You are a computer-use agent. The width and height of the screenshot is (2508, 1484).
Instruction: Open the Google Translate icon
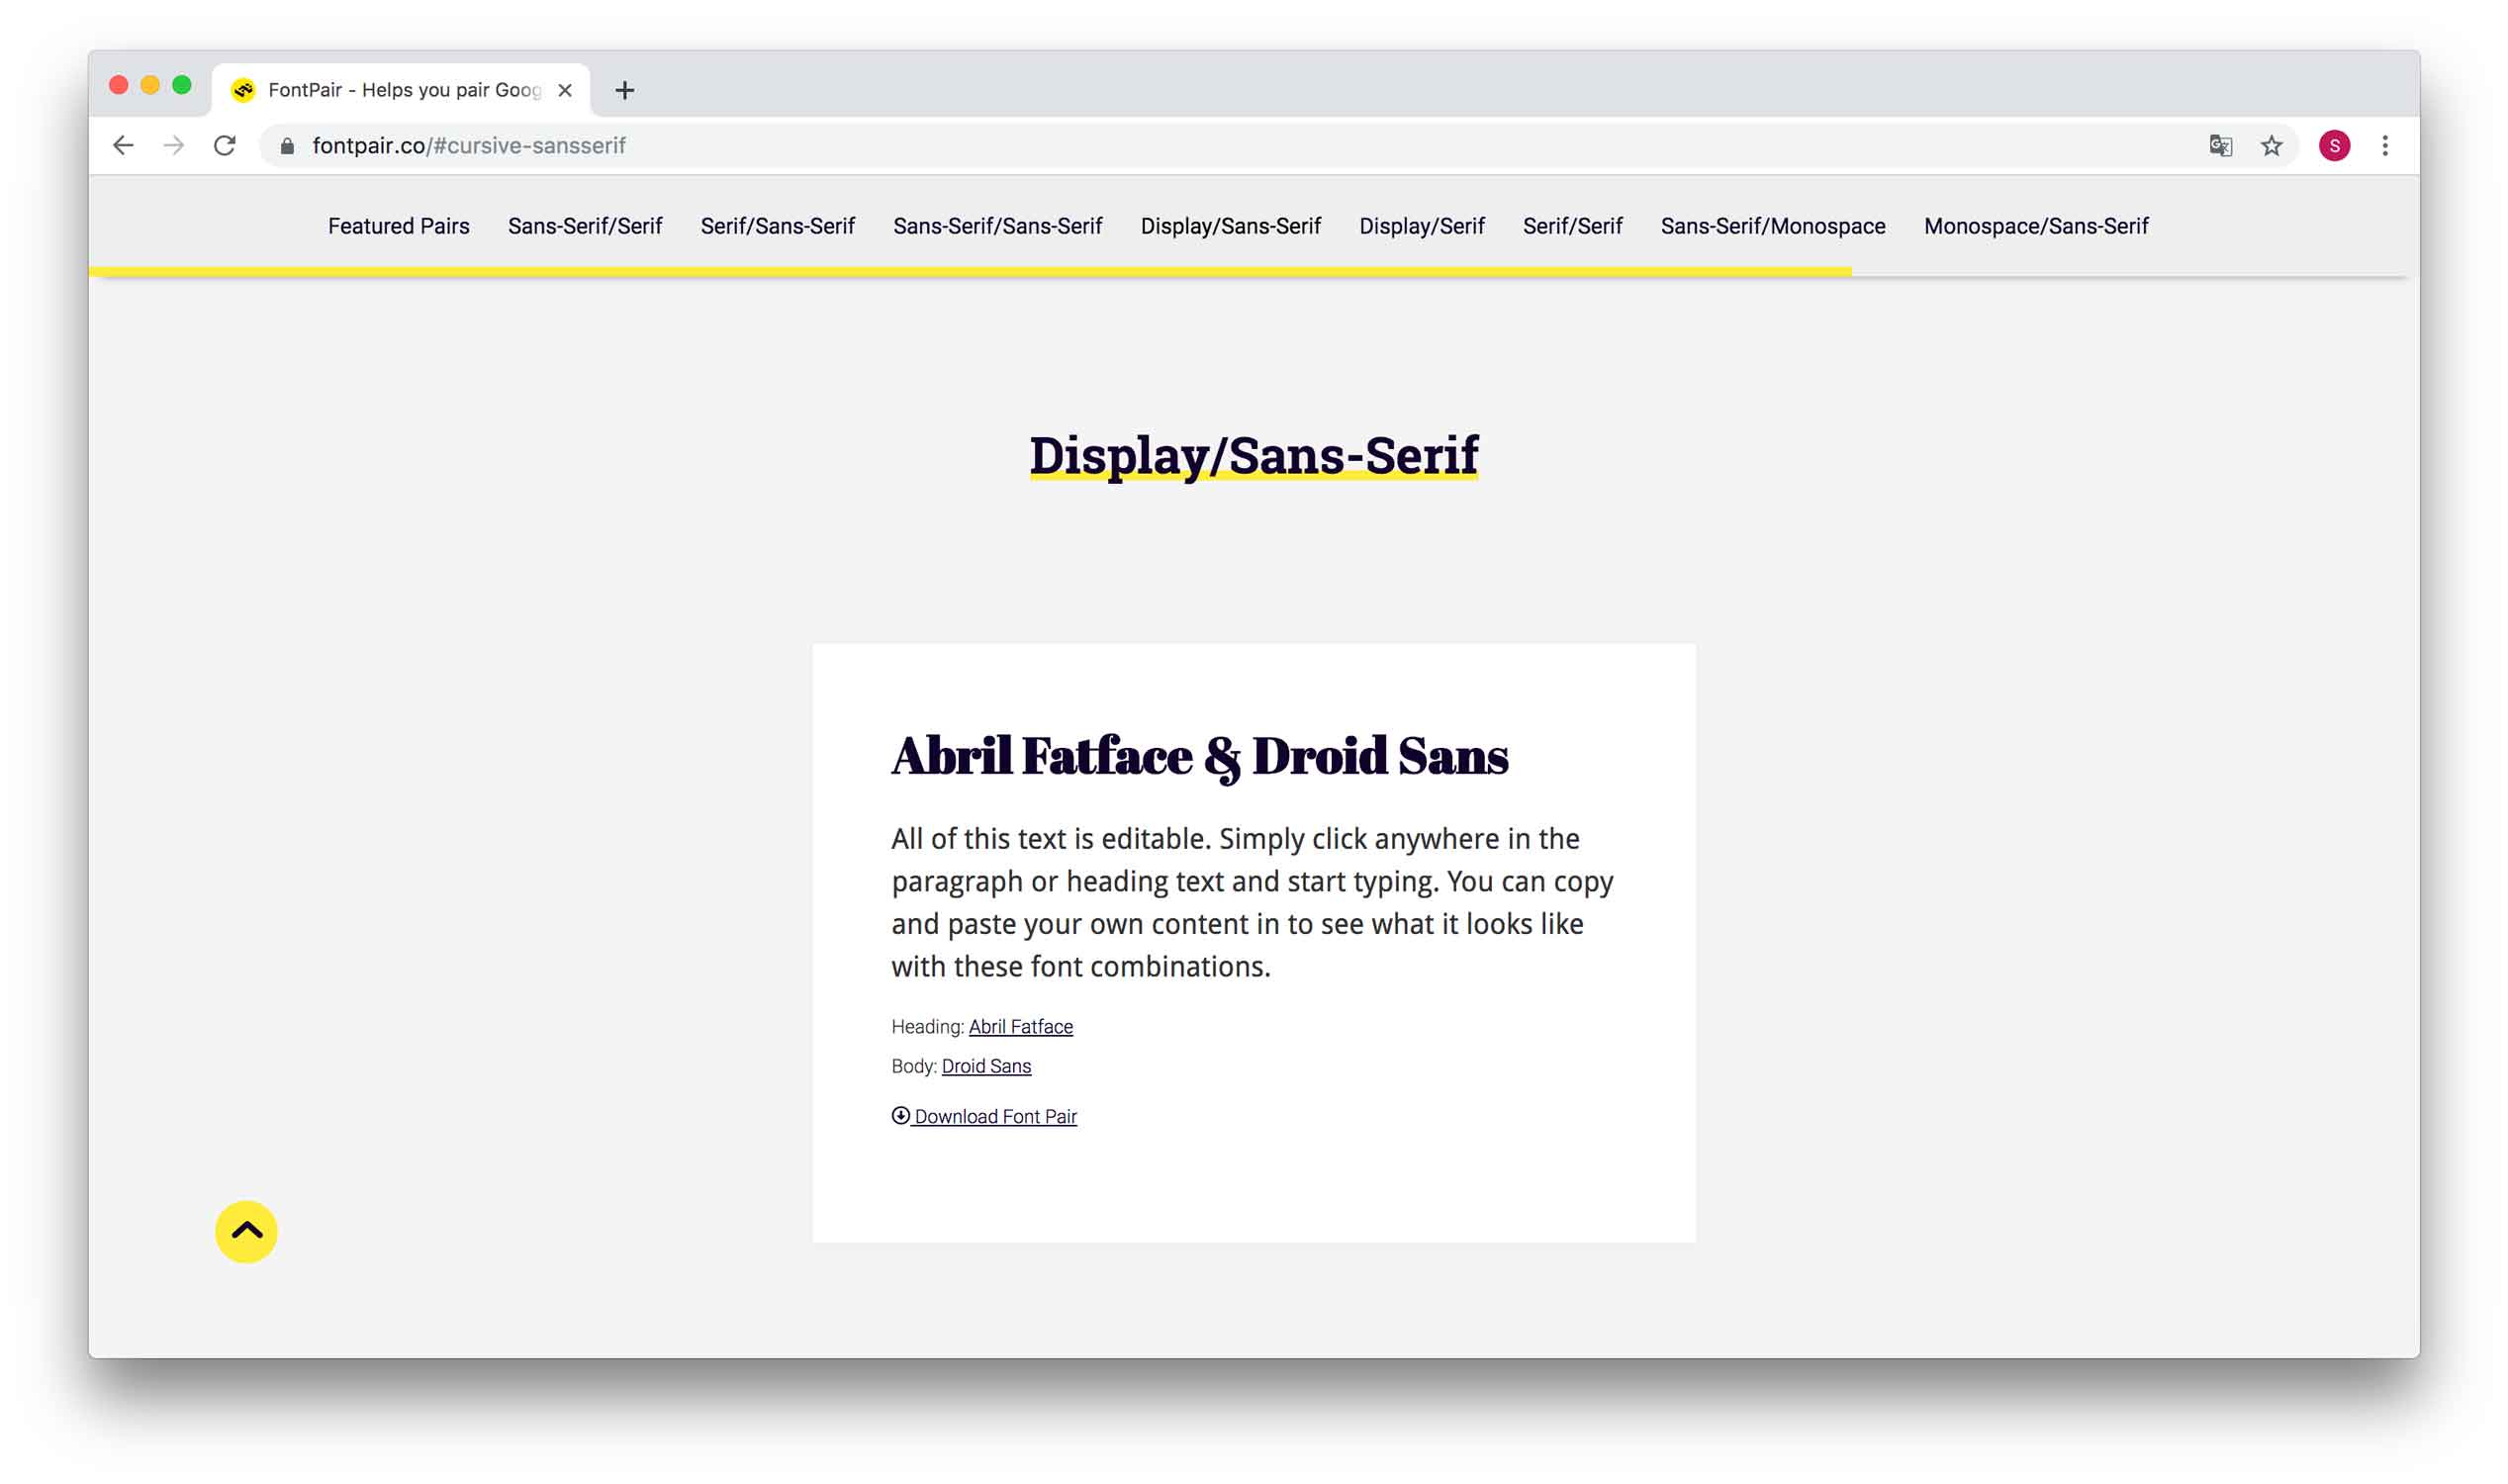(x=2220, y=146)
